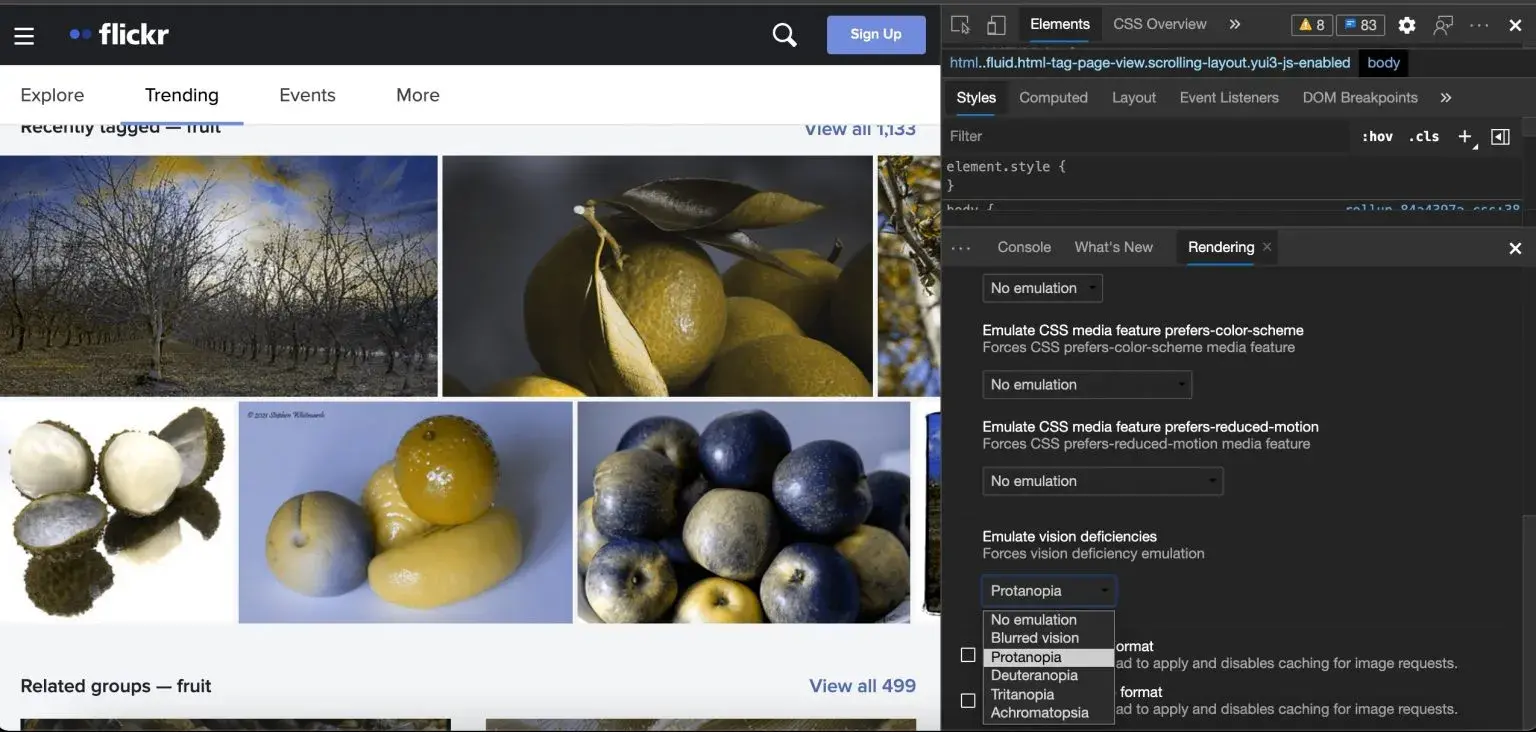Go to Flickr Explore
This screenshot has height=732, width=1536.
52,95
